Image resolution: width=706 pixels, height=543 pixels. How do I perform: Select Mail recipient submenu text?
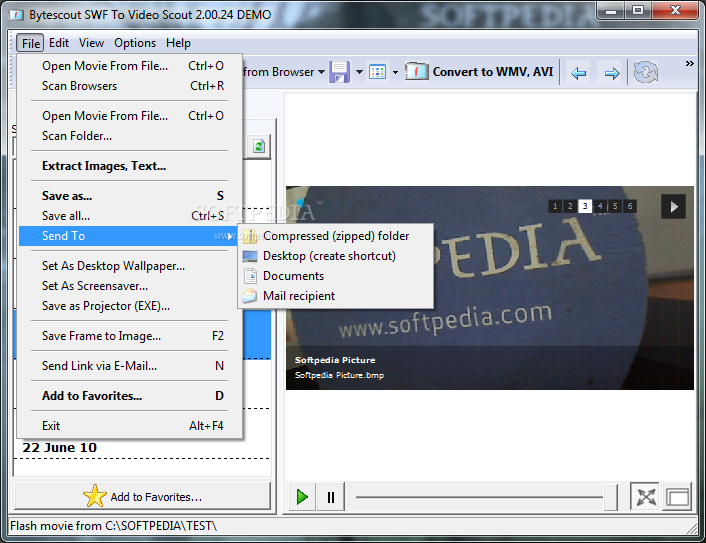pos(299,296)
